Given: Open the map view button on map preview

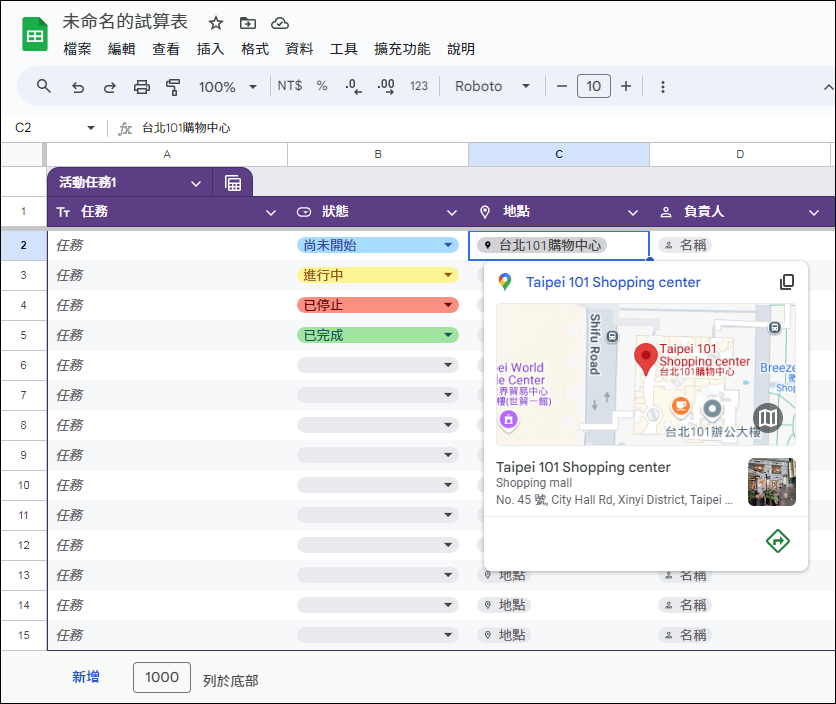Looking at the screenshot, I should [768, 418].
